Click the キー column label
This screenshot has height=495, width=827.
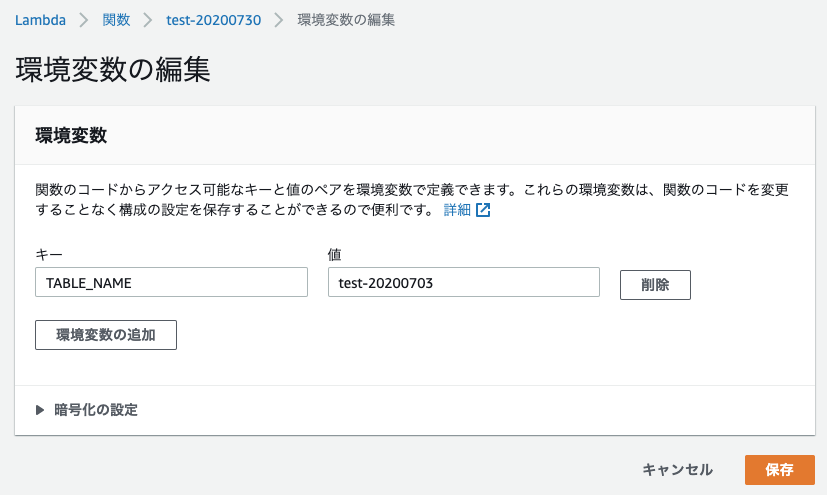pos(49,255)
